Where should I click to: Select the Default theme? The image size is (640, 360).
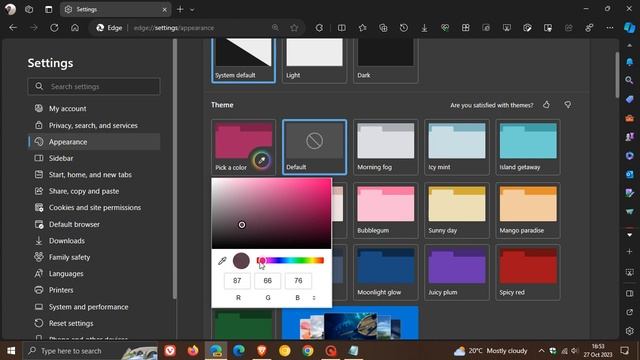pos(314,147)
